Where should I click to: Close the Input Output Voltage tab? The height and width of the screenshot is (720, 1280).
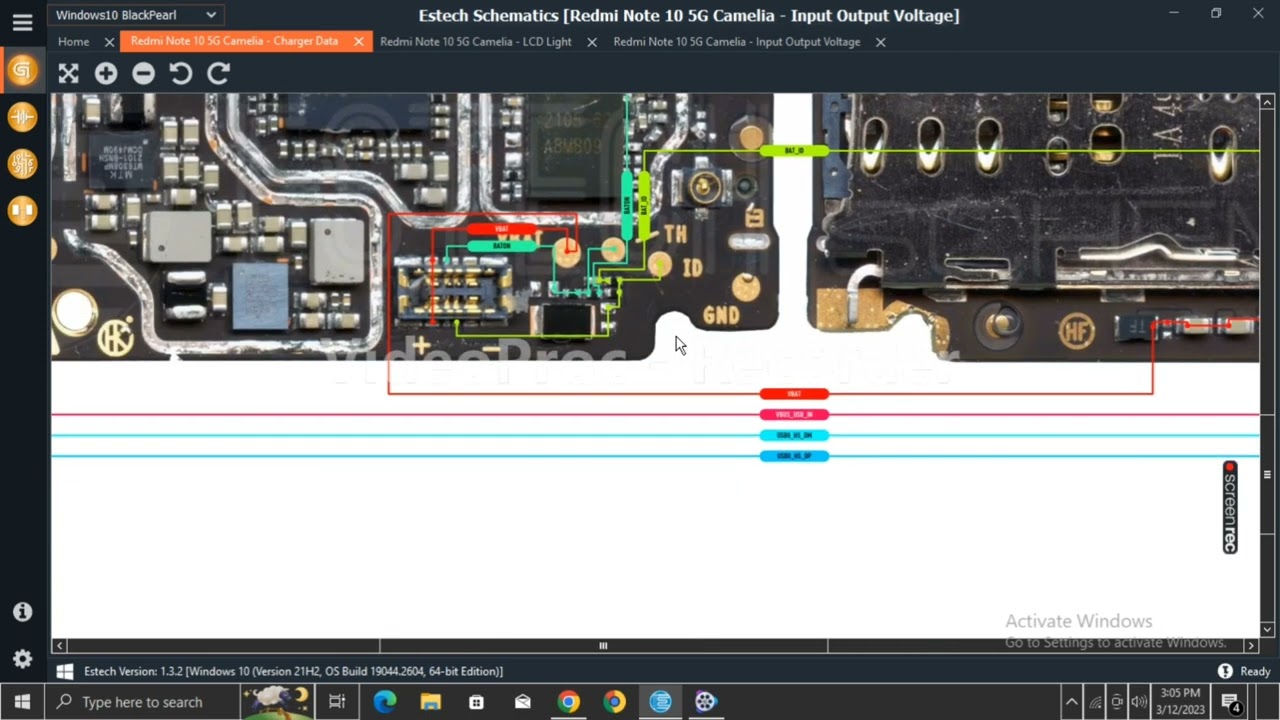(880, 42)
